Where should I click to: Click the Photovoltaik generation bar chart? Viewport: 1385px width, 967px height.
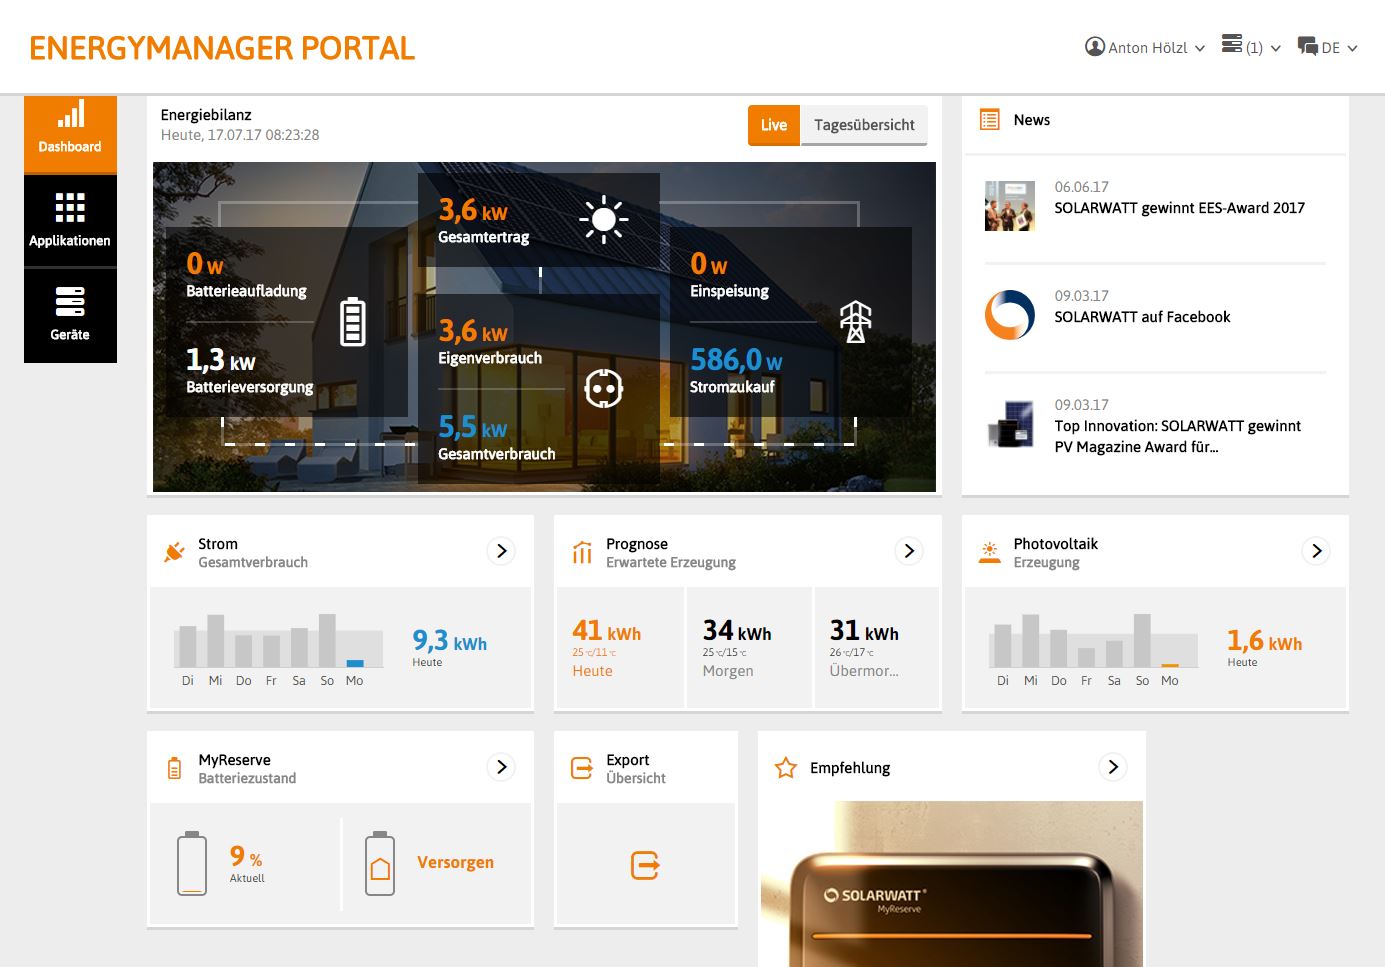coord(1094,641)
